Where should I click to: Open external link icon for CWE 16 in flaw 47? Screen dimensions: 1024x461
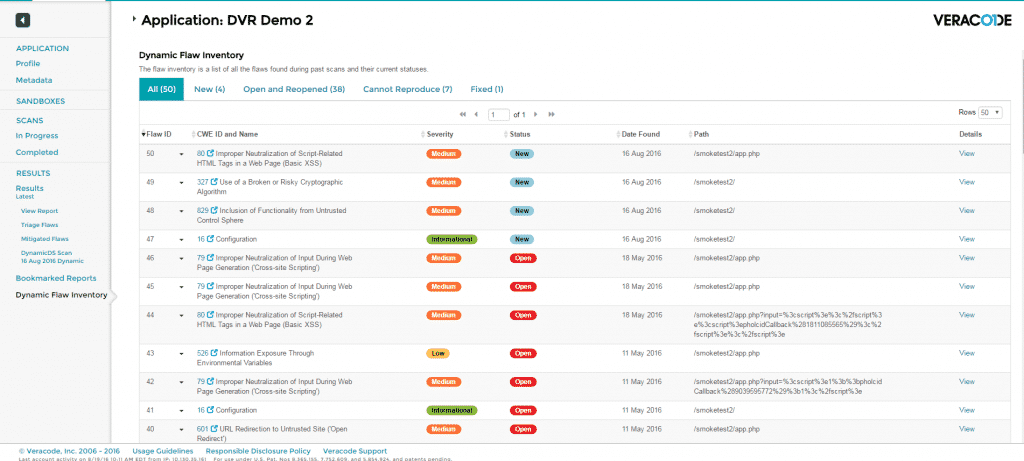(210, 239)
